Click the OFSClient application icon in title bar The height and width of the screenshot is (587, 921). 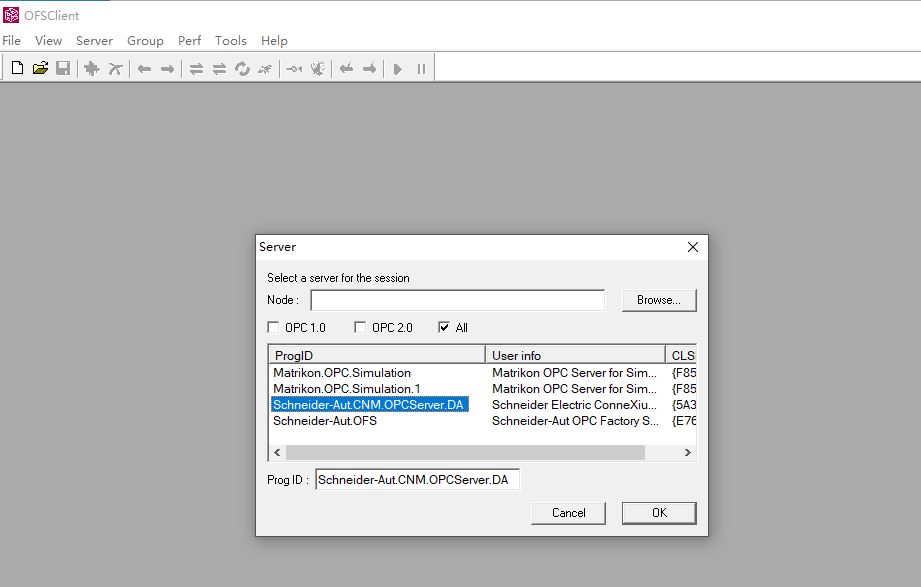pos(11,15)
